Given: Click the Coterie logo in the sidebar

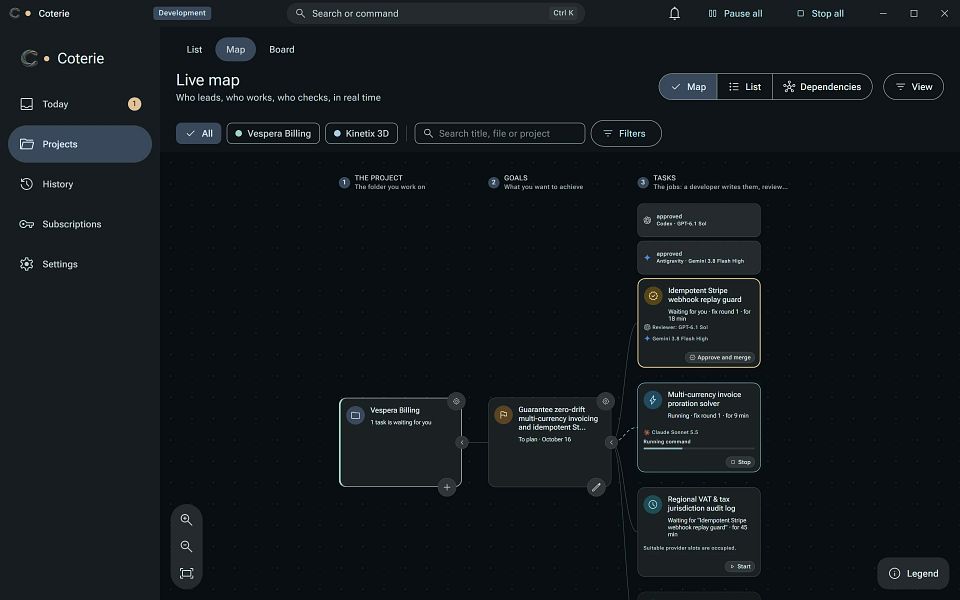Looking at the screenshot, I should point(29,58).
